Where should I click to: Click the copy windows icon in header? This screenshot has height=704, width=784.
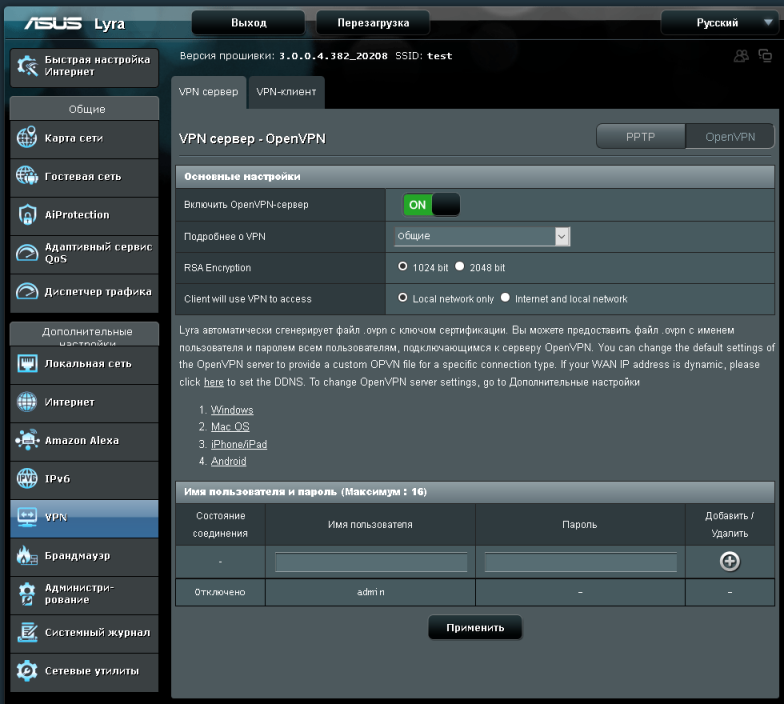pyautogui.click(x=765, y=56)
